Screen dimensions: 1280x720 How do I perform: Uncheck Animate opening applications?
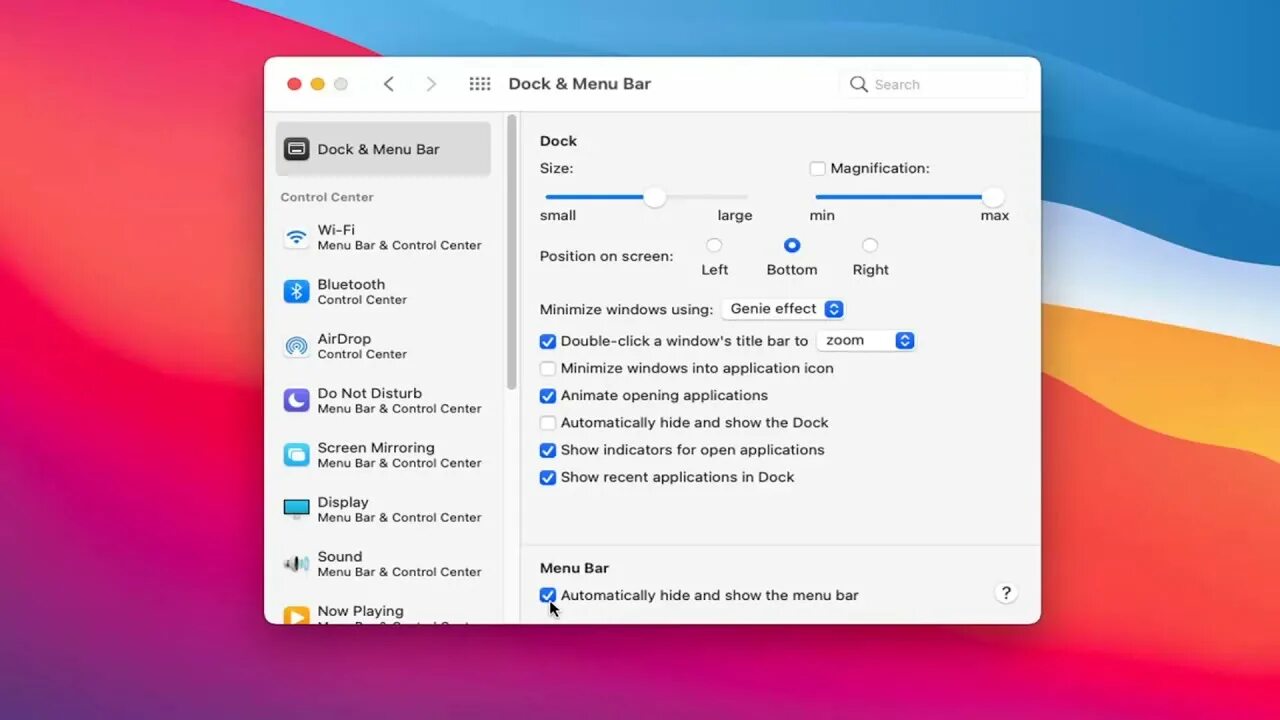tap(547, 396)
